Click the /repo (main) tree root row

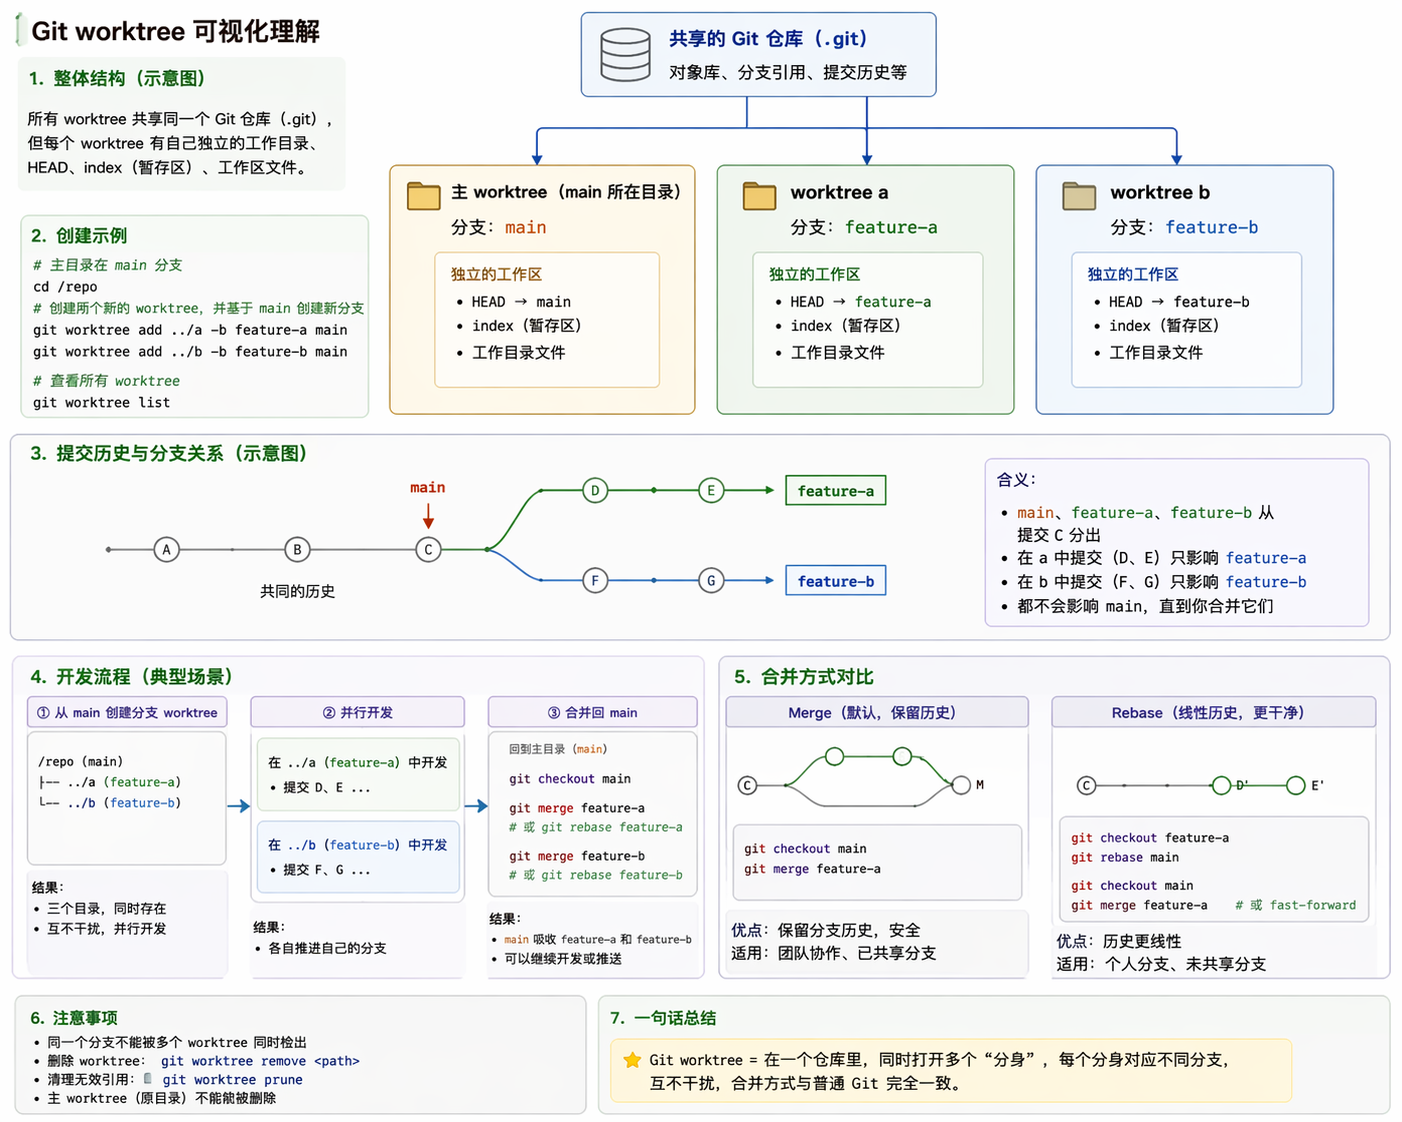click(x=80, y=761)
